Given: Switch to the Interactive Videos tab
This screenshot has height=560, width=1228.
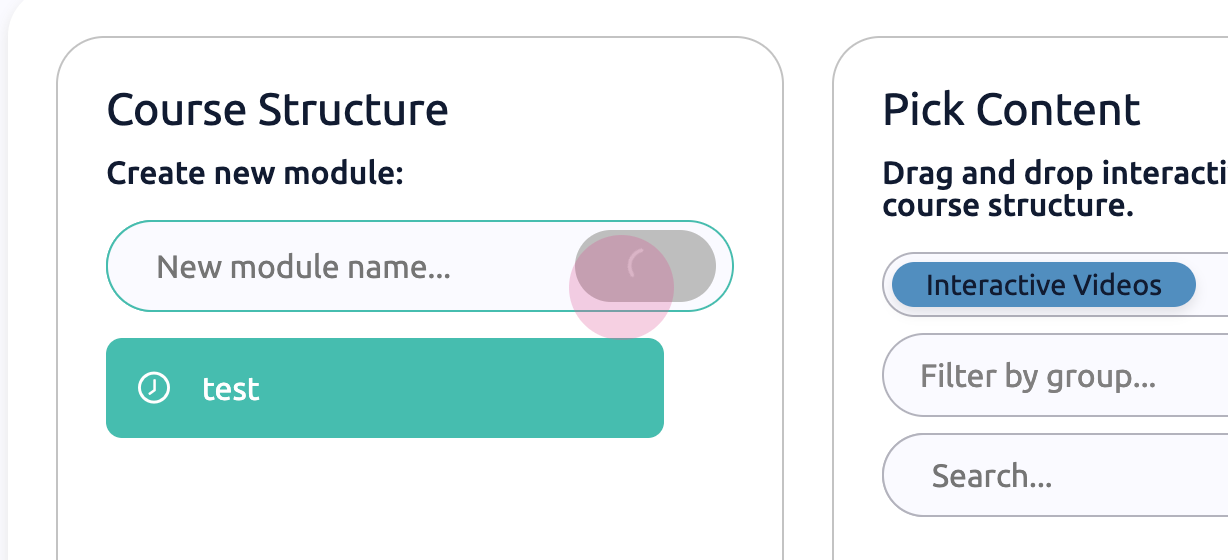Looking at the screenshot, I should 1043,285.
